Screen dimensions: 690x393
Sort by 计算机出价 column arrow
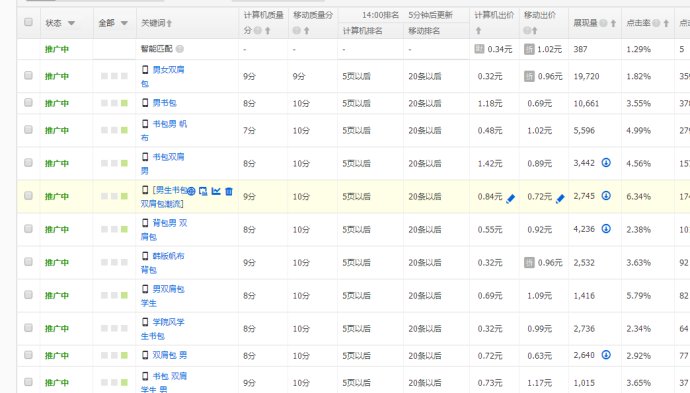pyautogui.click(x=478, y=30)
